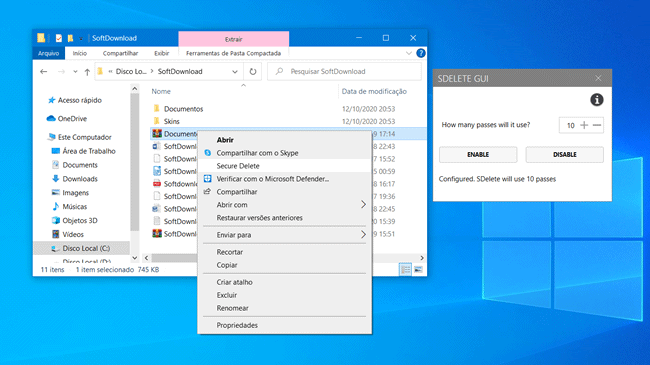Increase passes with the plus button

pos(584,125)
